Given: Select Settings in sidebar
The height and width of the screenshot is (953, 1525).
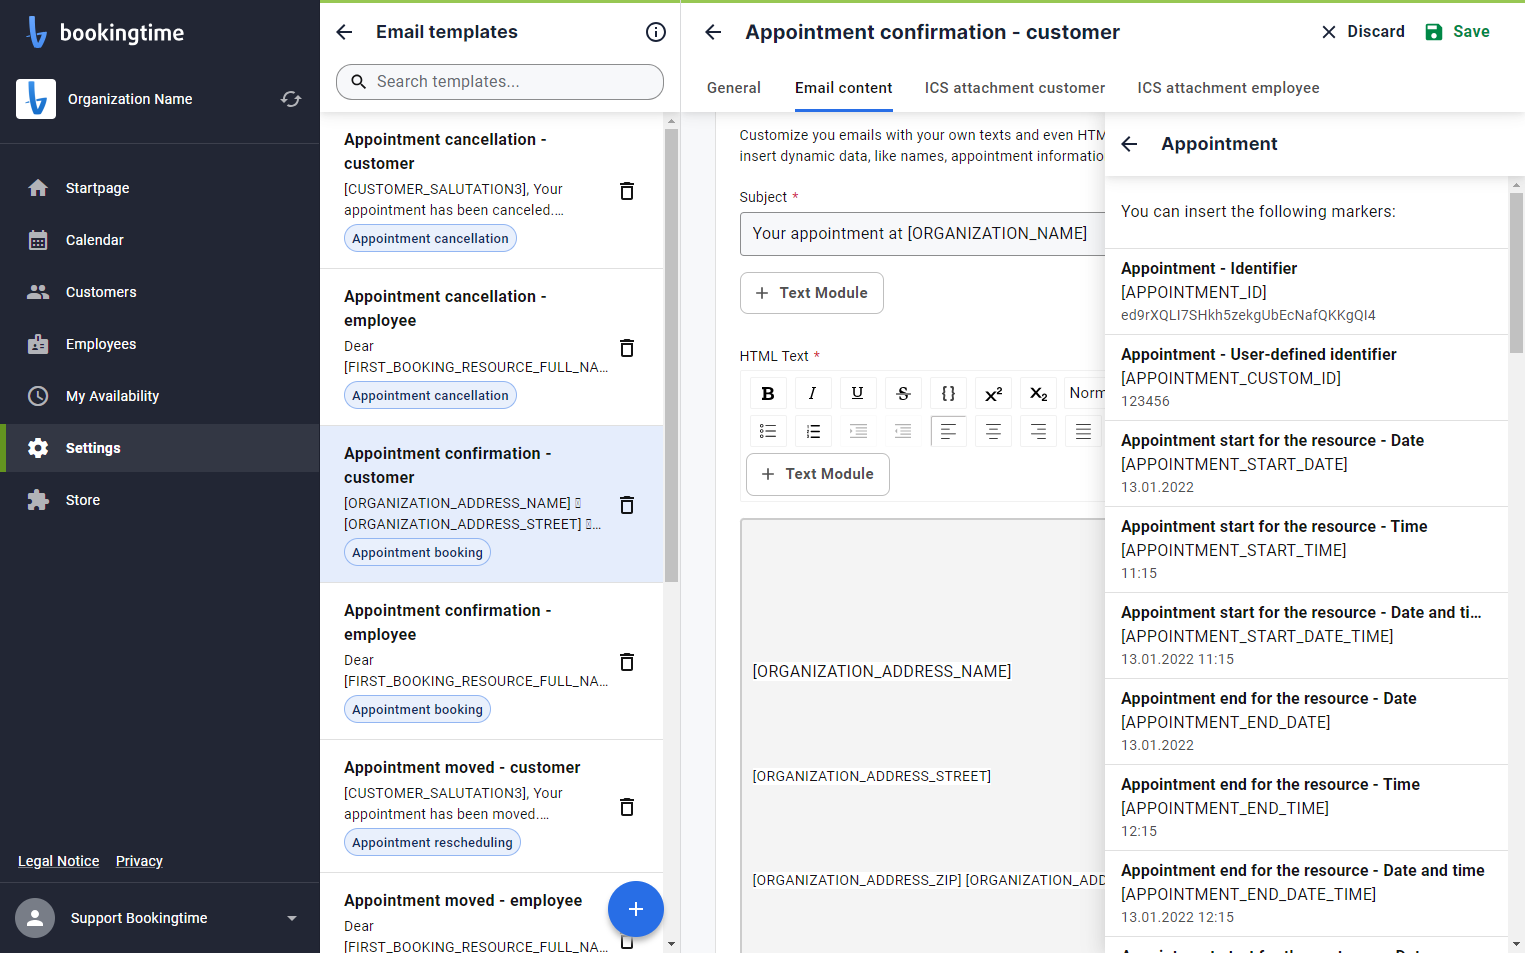Looking at the screenshot, I should pyautogui.click(x=160, y=448).
